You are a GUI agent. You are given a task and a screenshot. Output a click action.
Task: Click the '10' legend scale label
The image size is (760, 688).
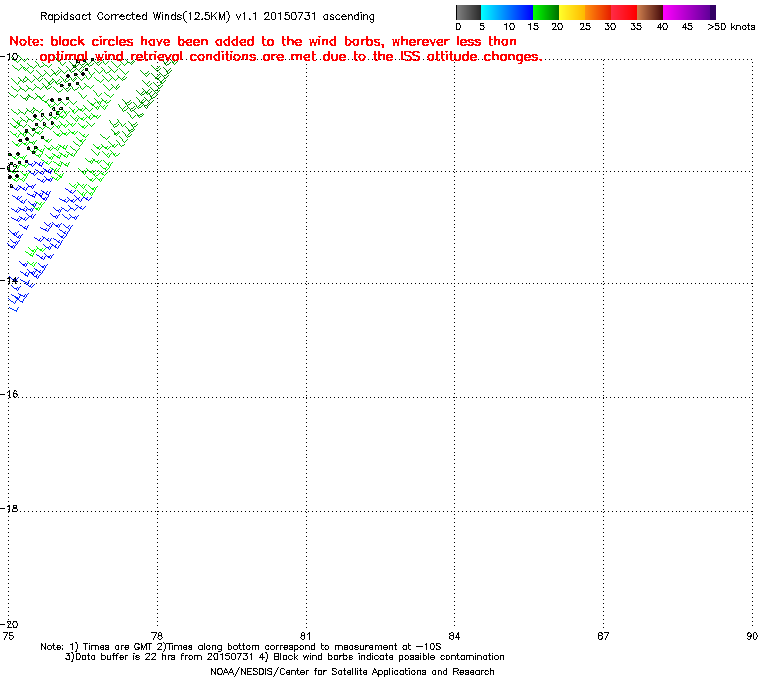coord(509,27)
